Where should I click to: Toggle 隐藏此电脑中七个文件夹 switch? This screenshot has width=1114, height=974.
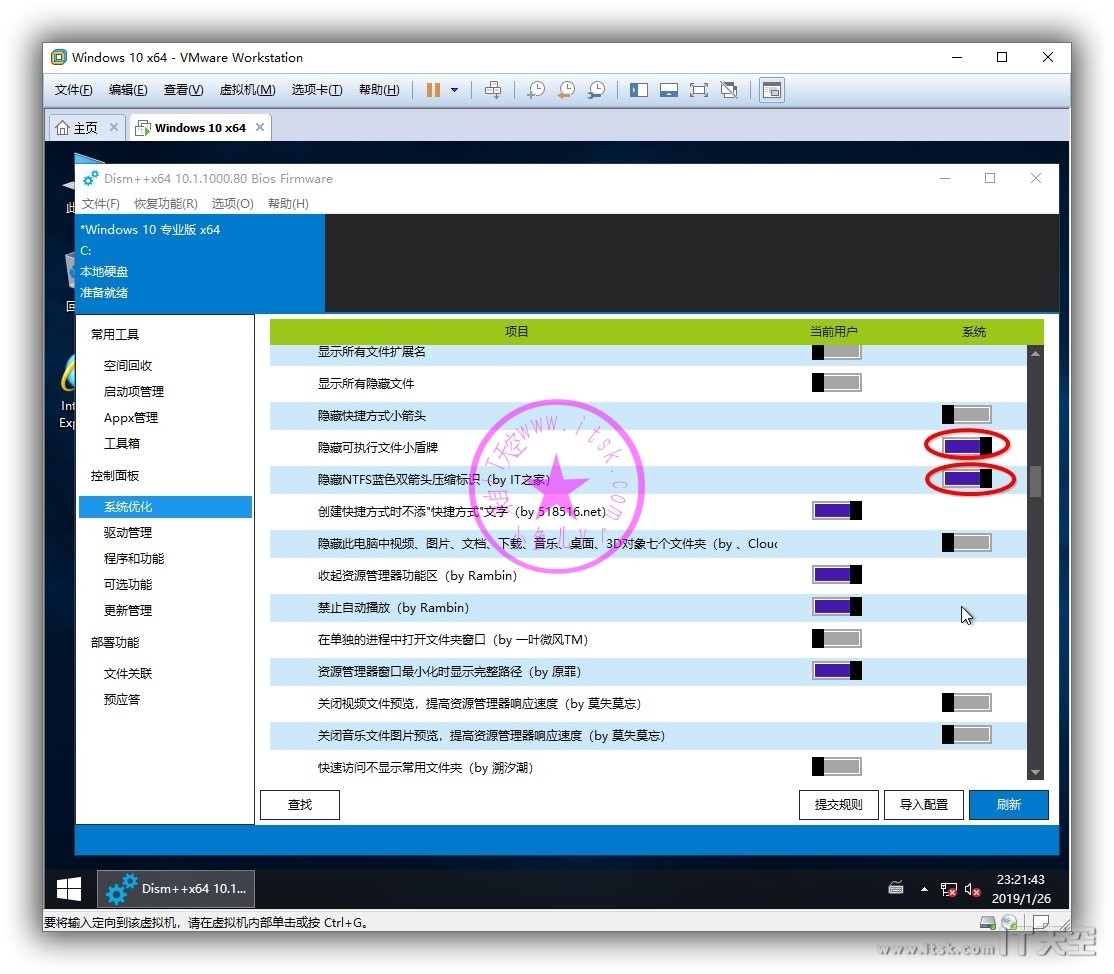click(x=966, y=543)
